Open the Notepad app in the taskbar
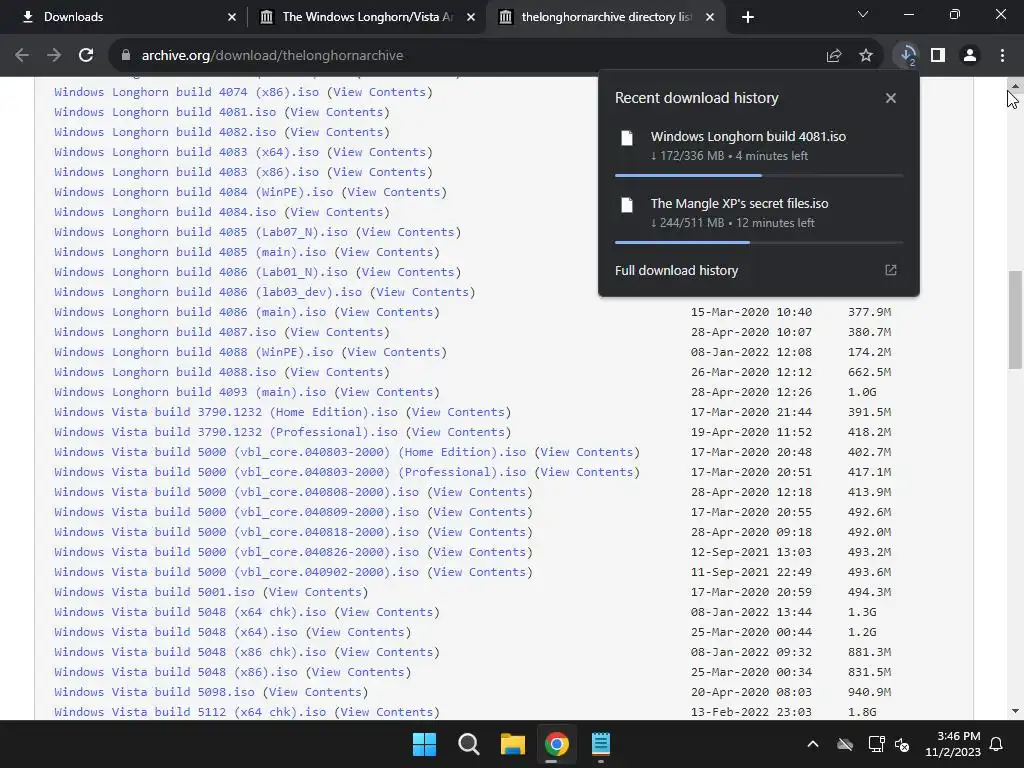The height and width of the screenshot is (768, 1024). click(x=600, y=744)
